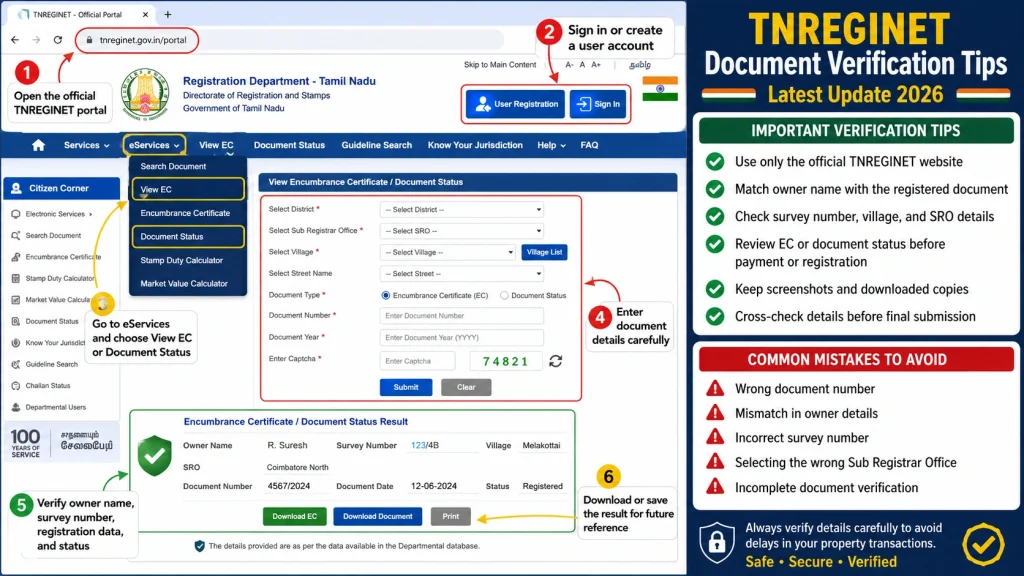The width and height of the screenshot is (1024, 576).
Task: Expand the Services menu
Action: point(86,145)
